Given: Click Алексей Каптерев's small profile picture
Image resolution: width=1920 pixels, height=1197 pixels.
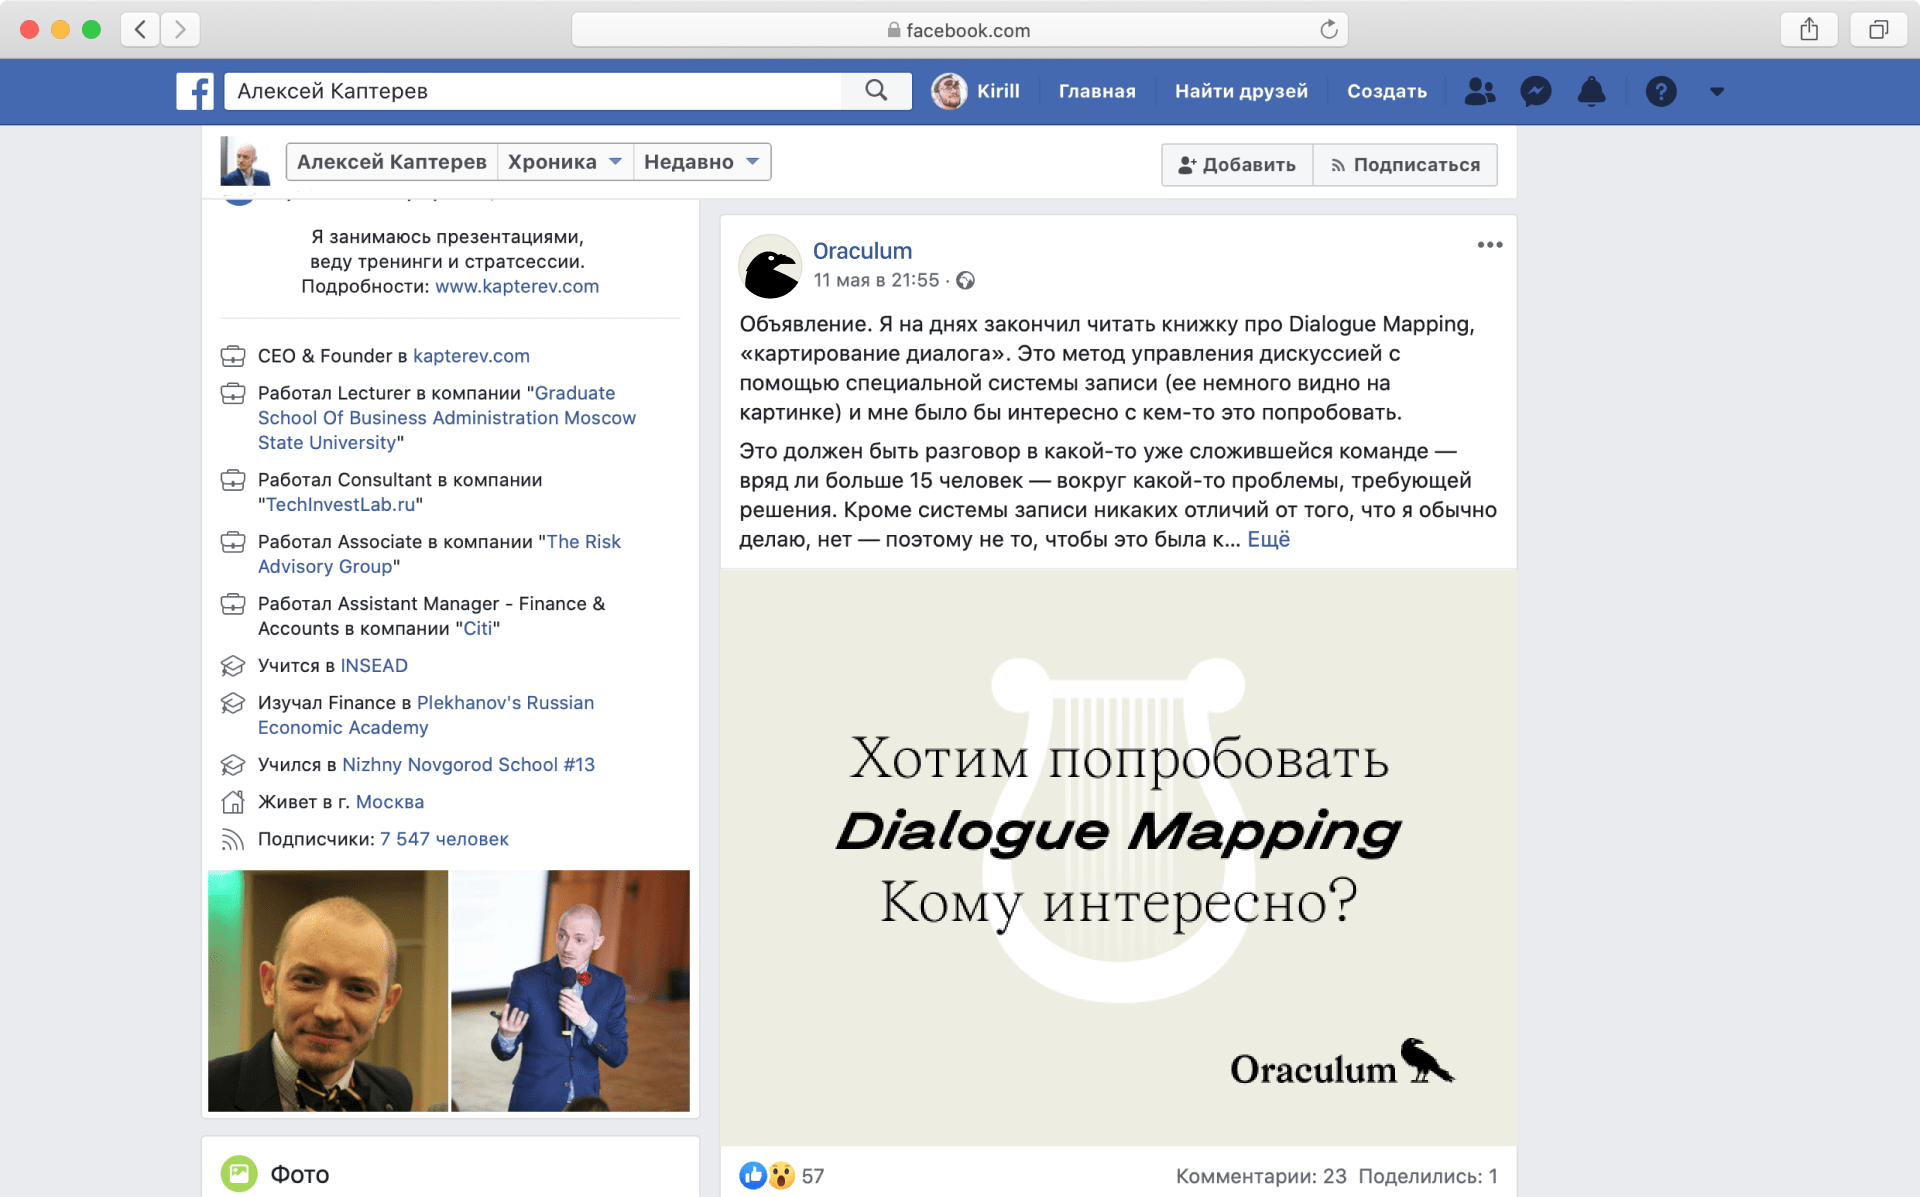Looking at the screenshot, I should 245,161.
